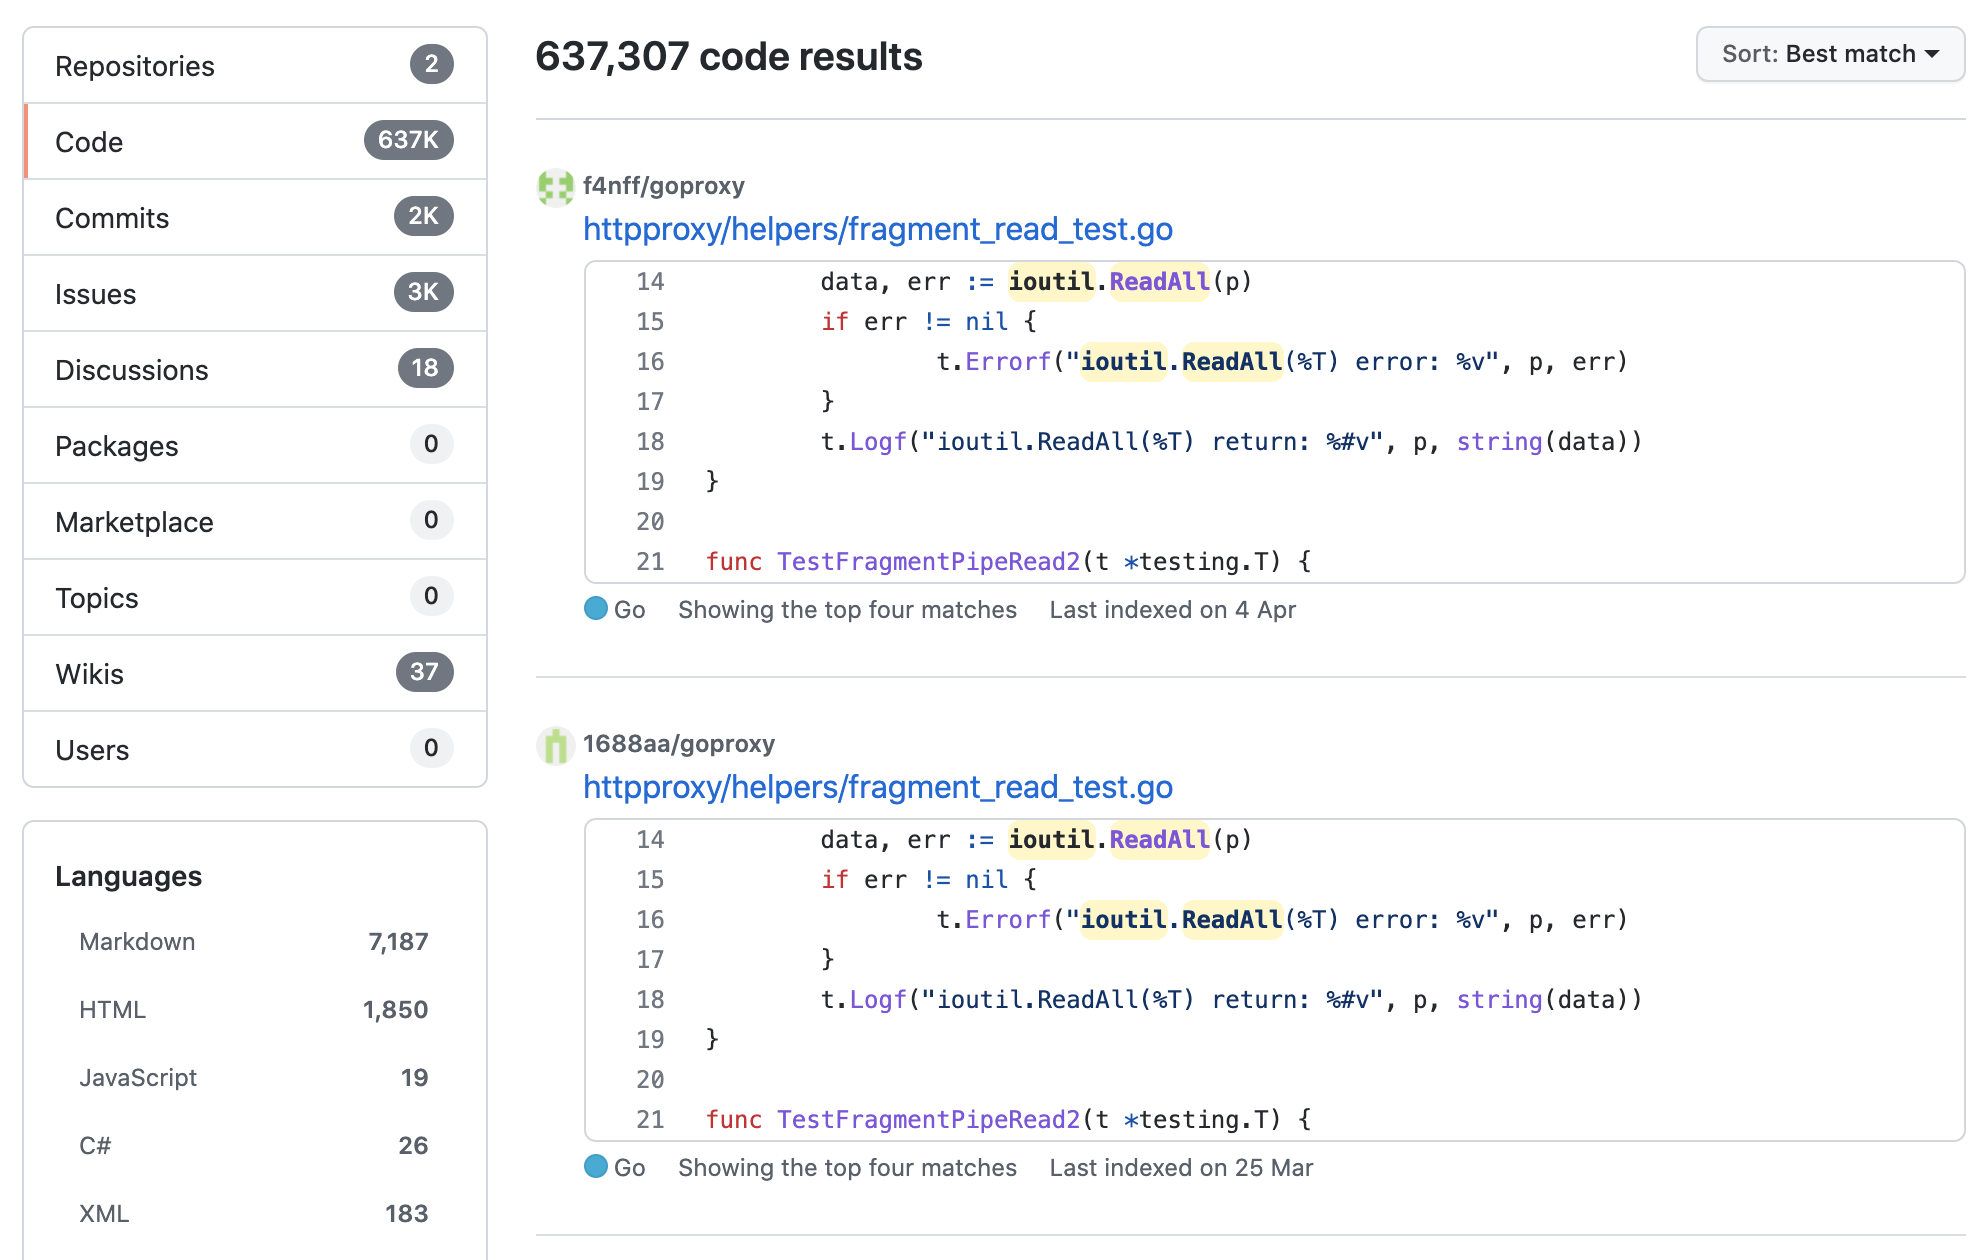The width and height of the screenshot is (1988, 1260).
Task: Select the Commits results category
Action: [254, 218]
